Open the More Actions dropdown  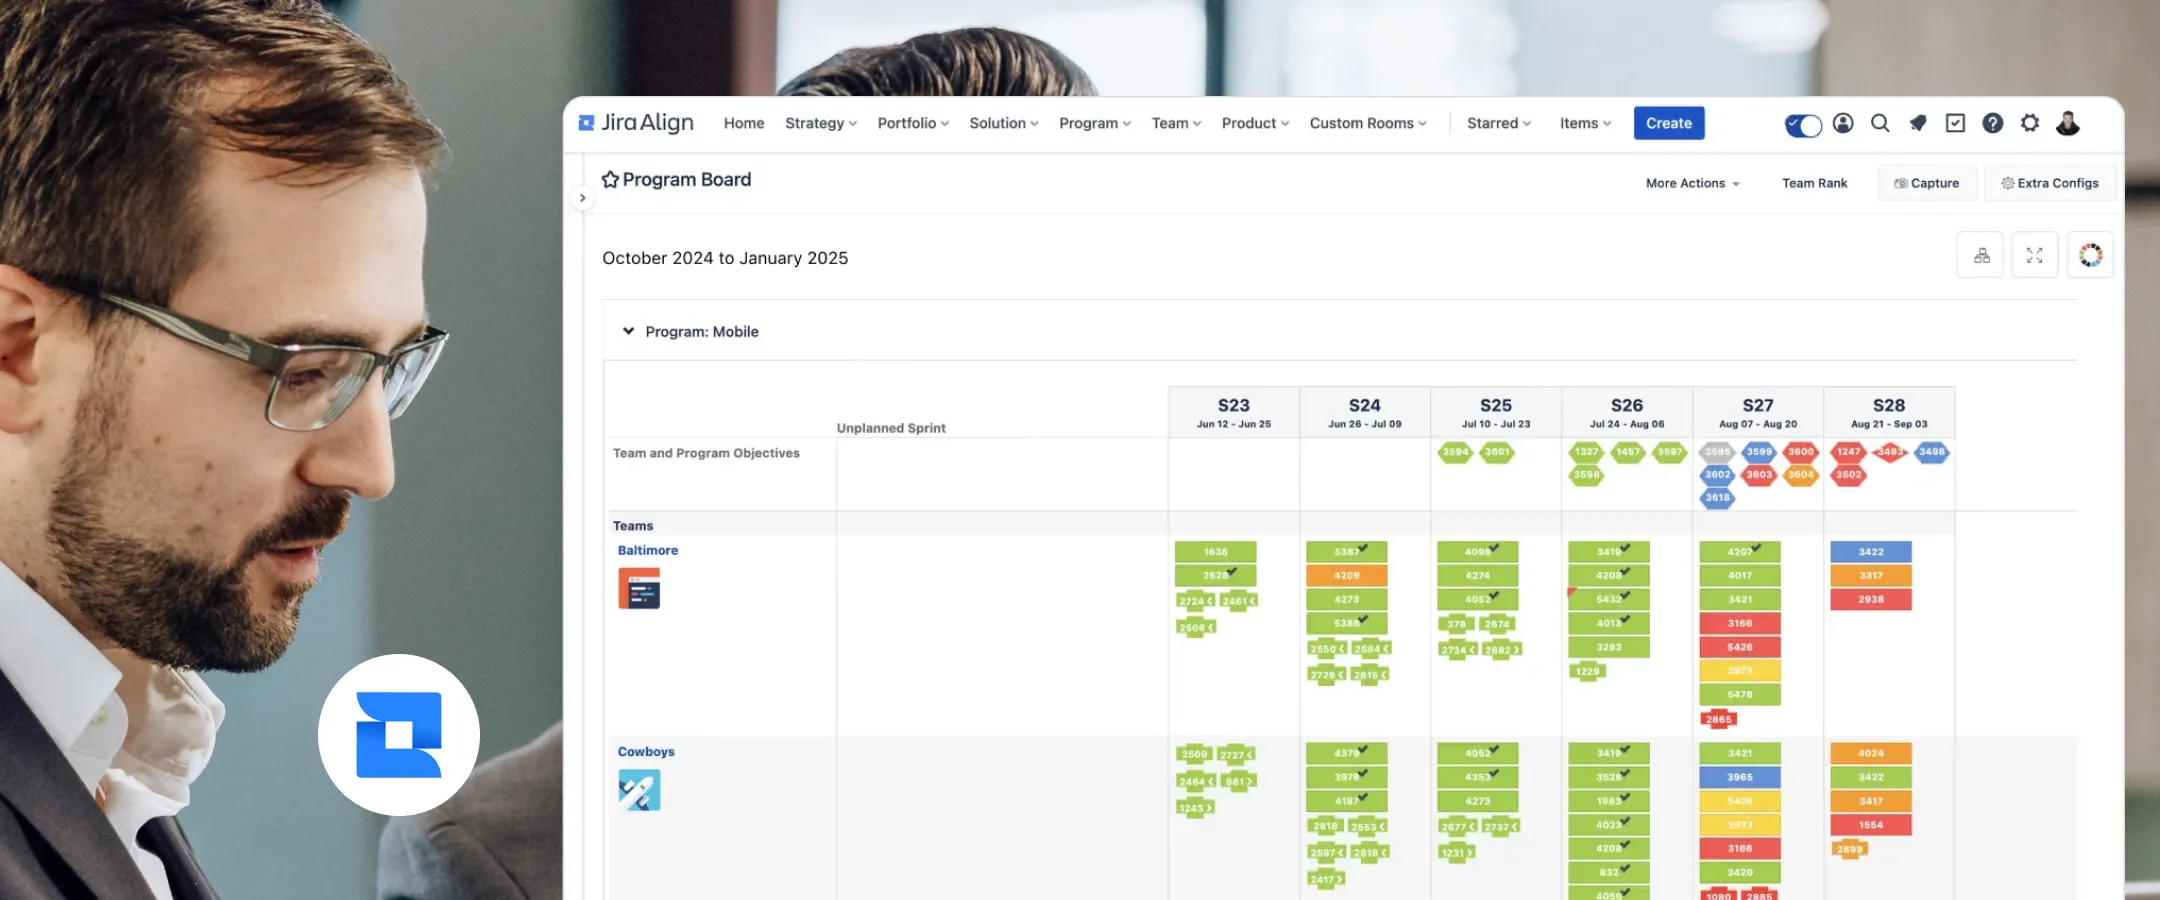tap(1691, 183)
